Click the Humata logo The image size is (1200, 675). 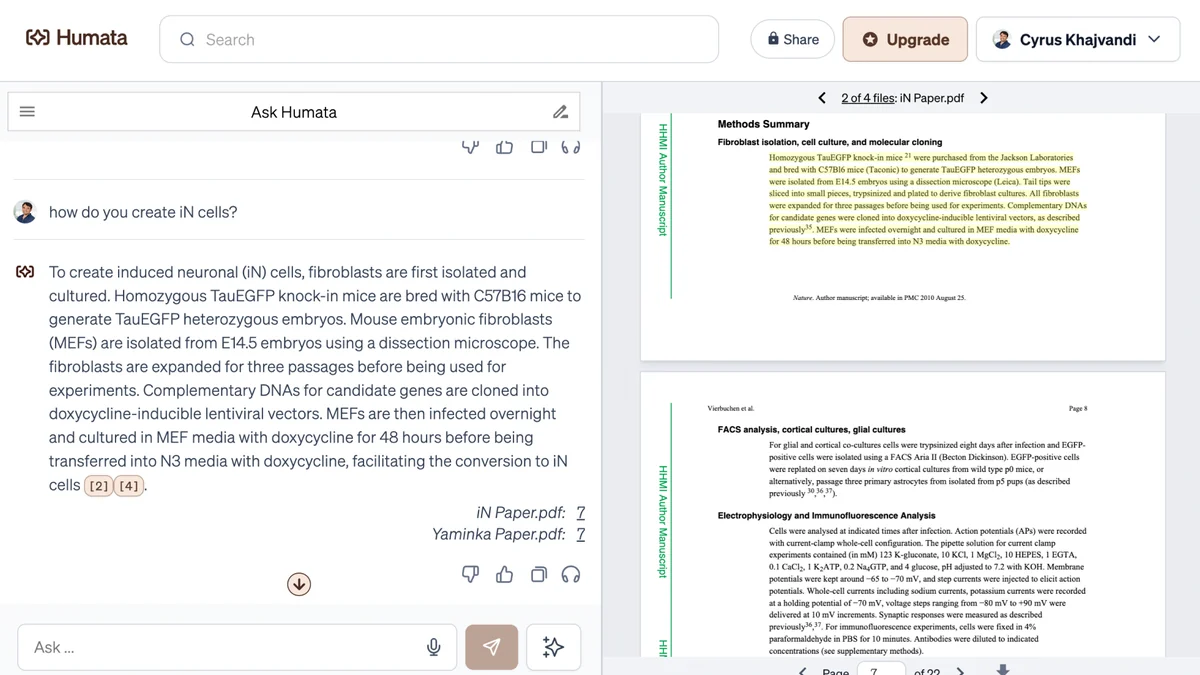point(76,38)
